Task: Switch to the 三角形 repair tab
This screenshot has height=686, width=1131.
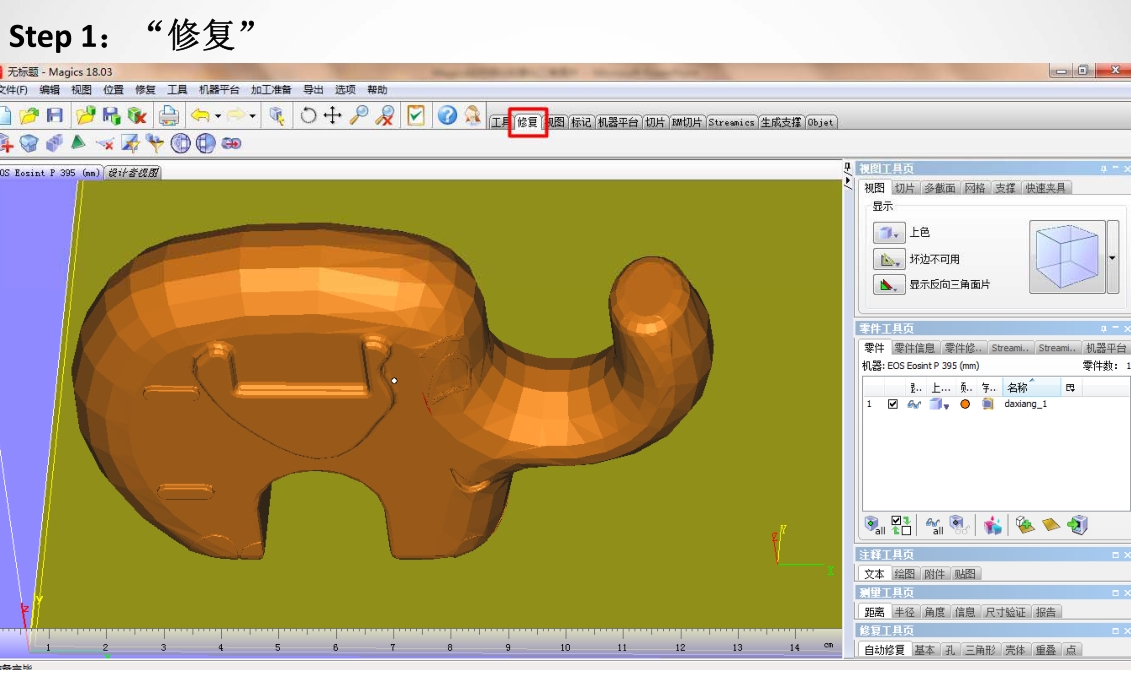Action: click(979, 650)
